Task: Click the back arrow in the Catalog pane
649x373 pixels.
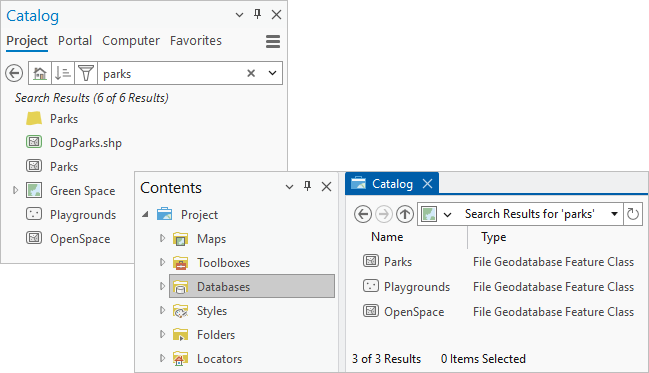Action: [x=14, y=73]
